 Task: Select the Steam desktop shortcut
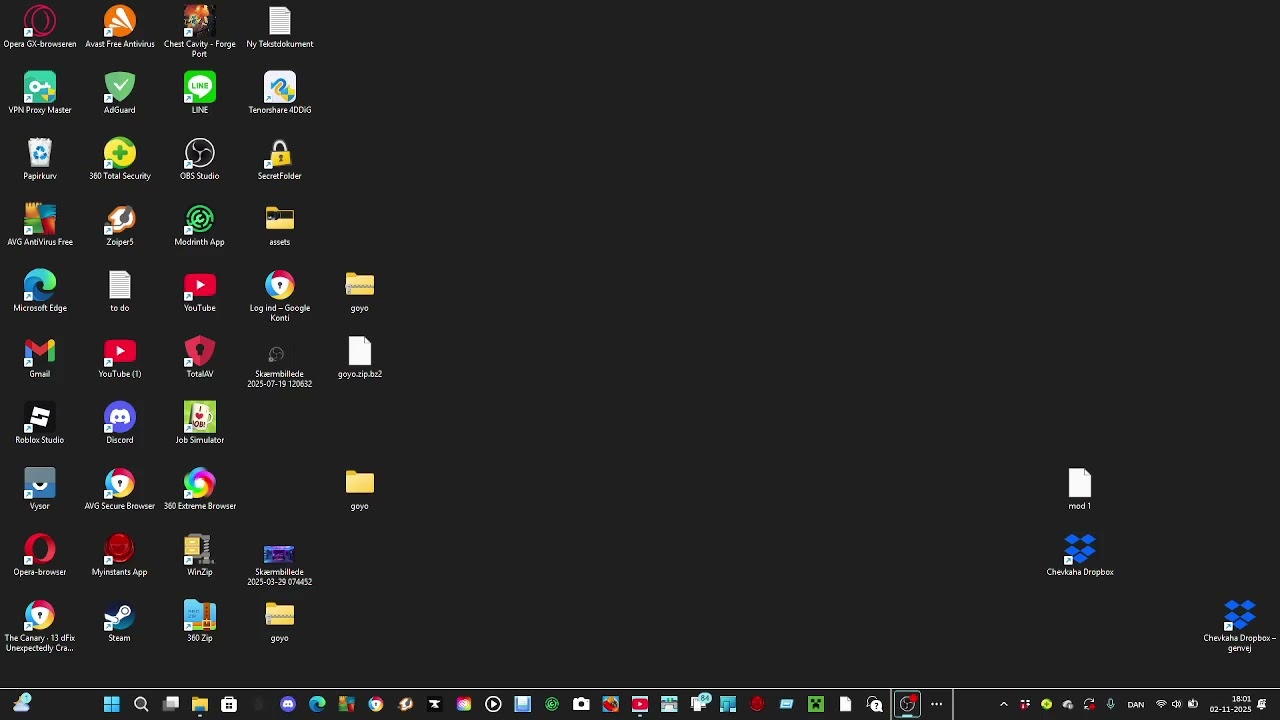point(120,621)
